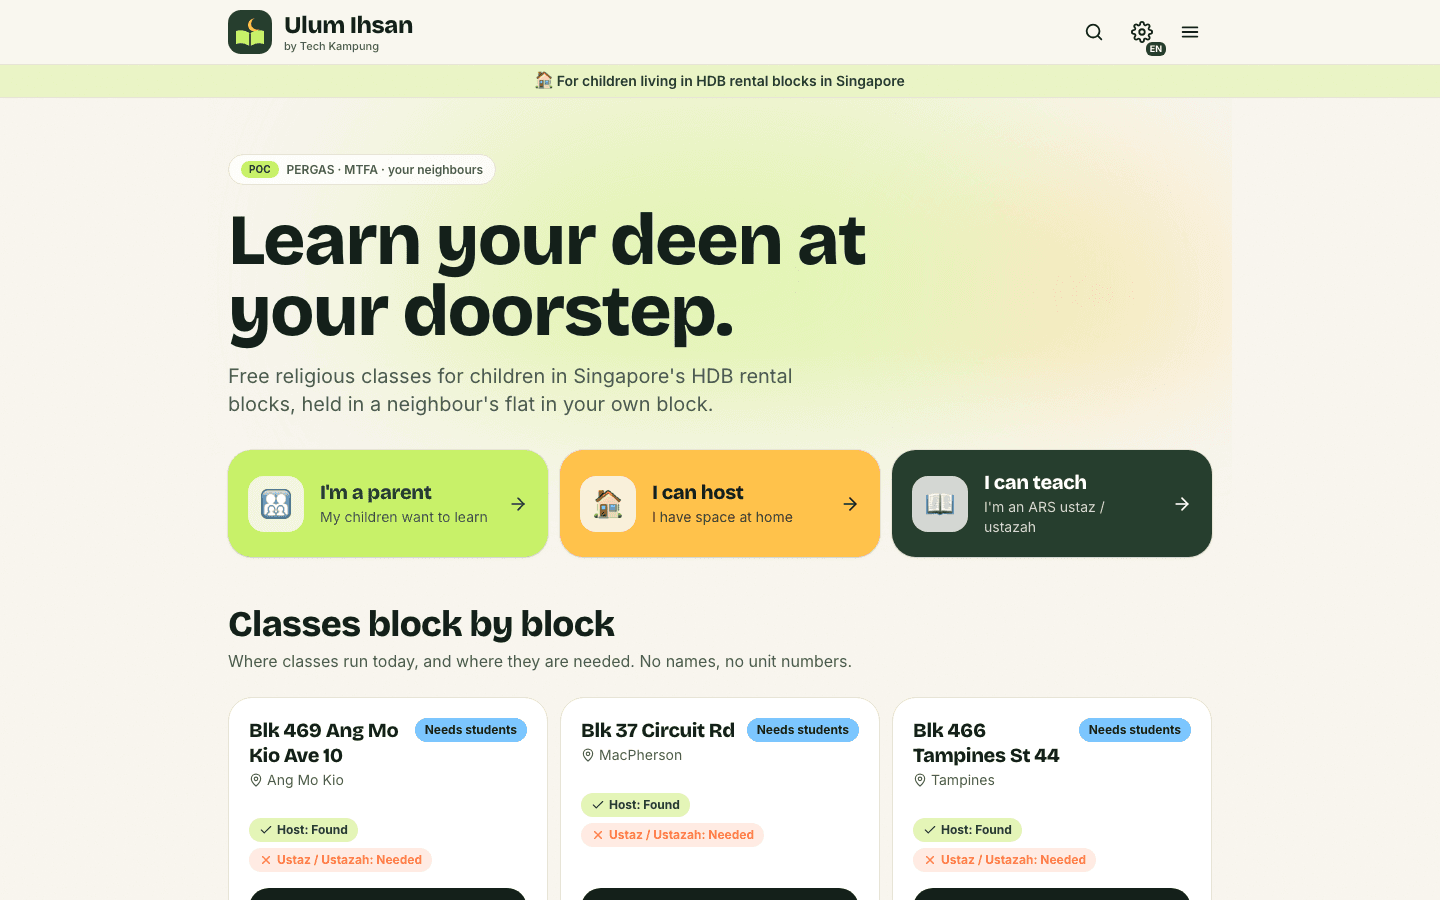Click Needs students badge on Blk 37
Screen dimensions: 1440x900
tap(803, 730)
